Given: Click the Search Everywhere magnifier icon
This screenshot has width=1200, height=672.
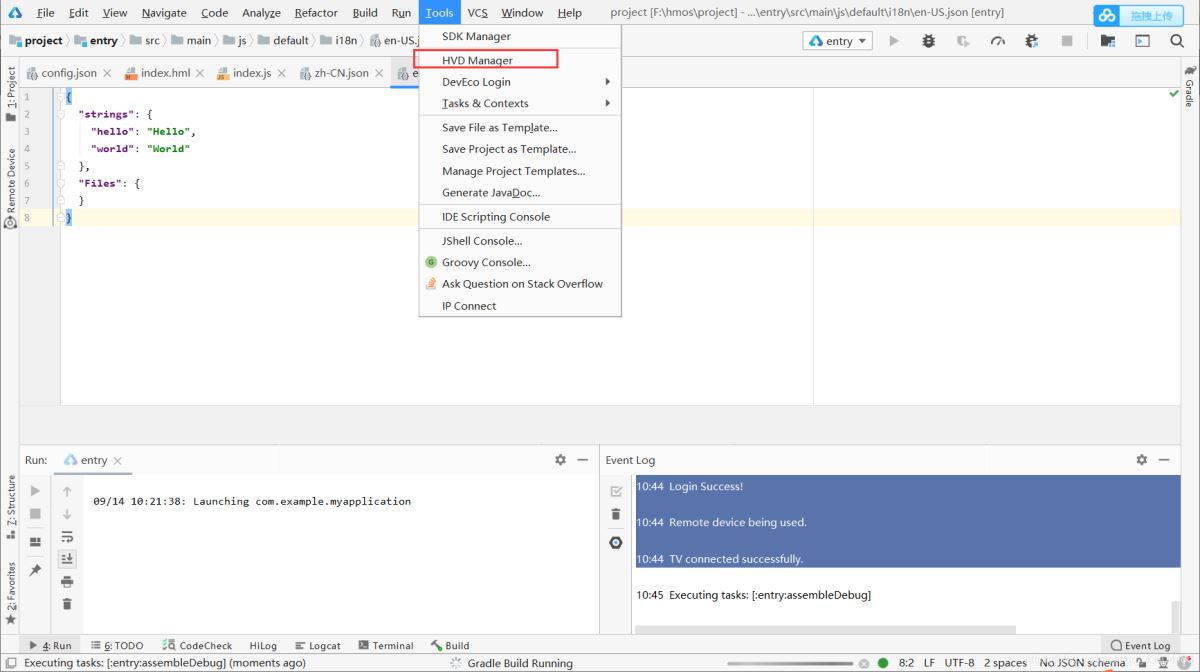Looking at the screenshot, I should [1177, 41].
